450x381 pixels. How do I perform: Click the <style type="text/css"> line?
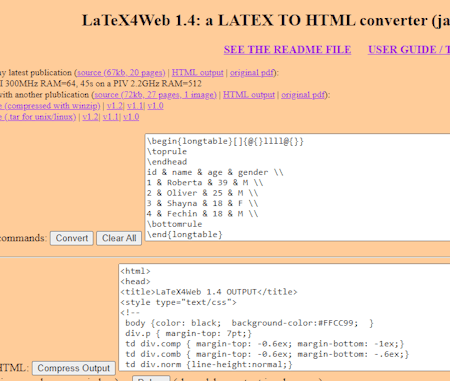coord(178,302)
